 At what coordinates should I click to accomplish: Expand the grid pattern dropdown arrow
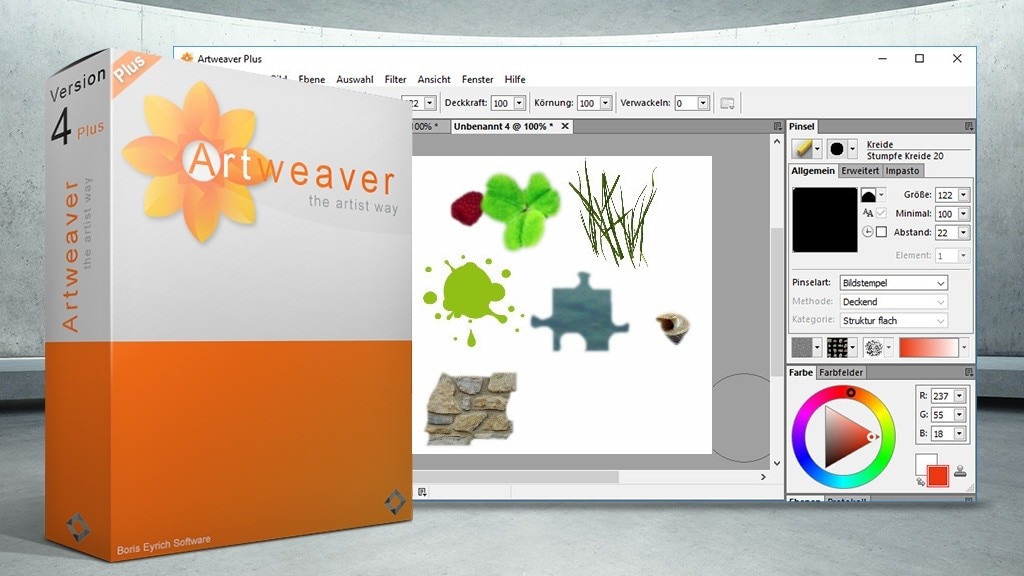point(852,347)
